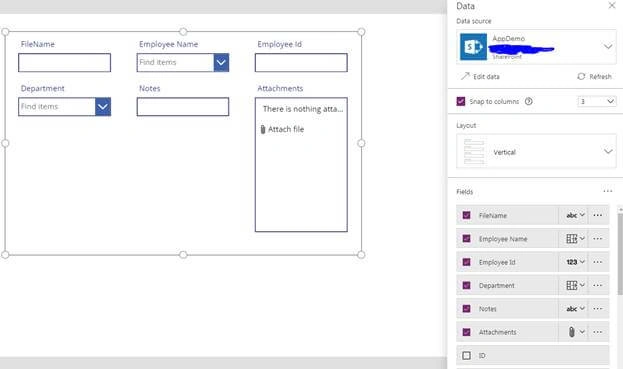
Task: Open Department combo box arrow on form
Action: click(x=103, y=107)
